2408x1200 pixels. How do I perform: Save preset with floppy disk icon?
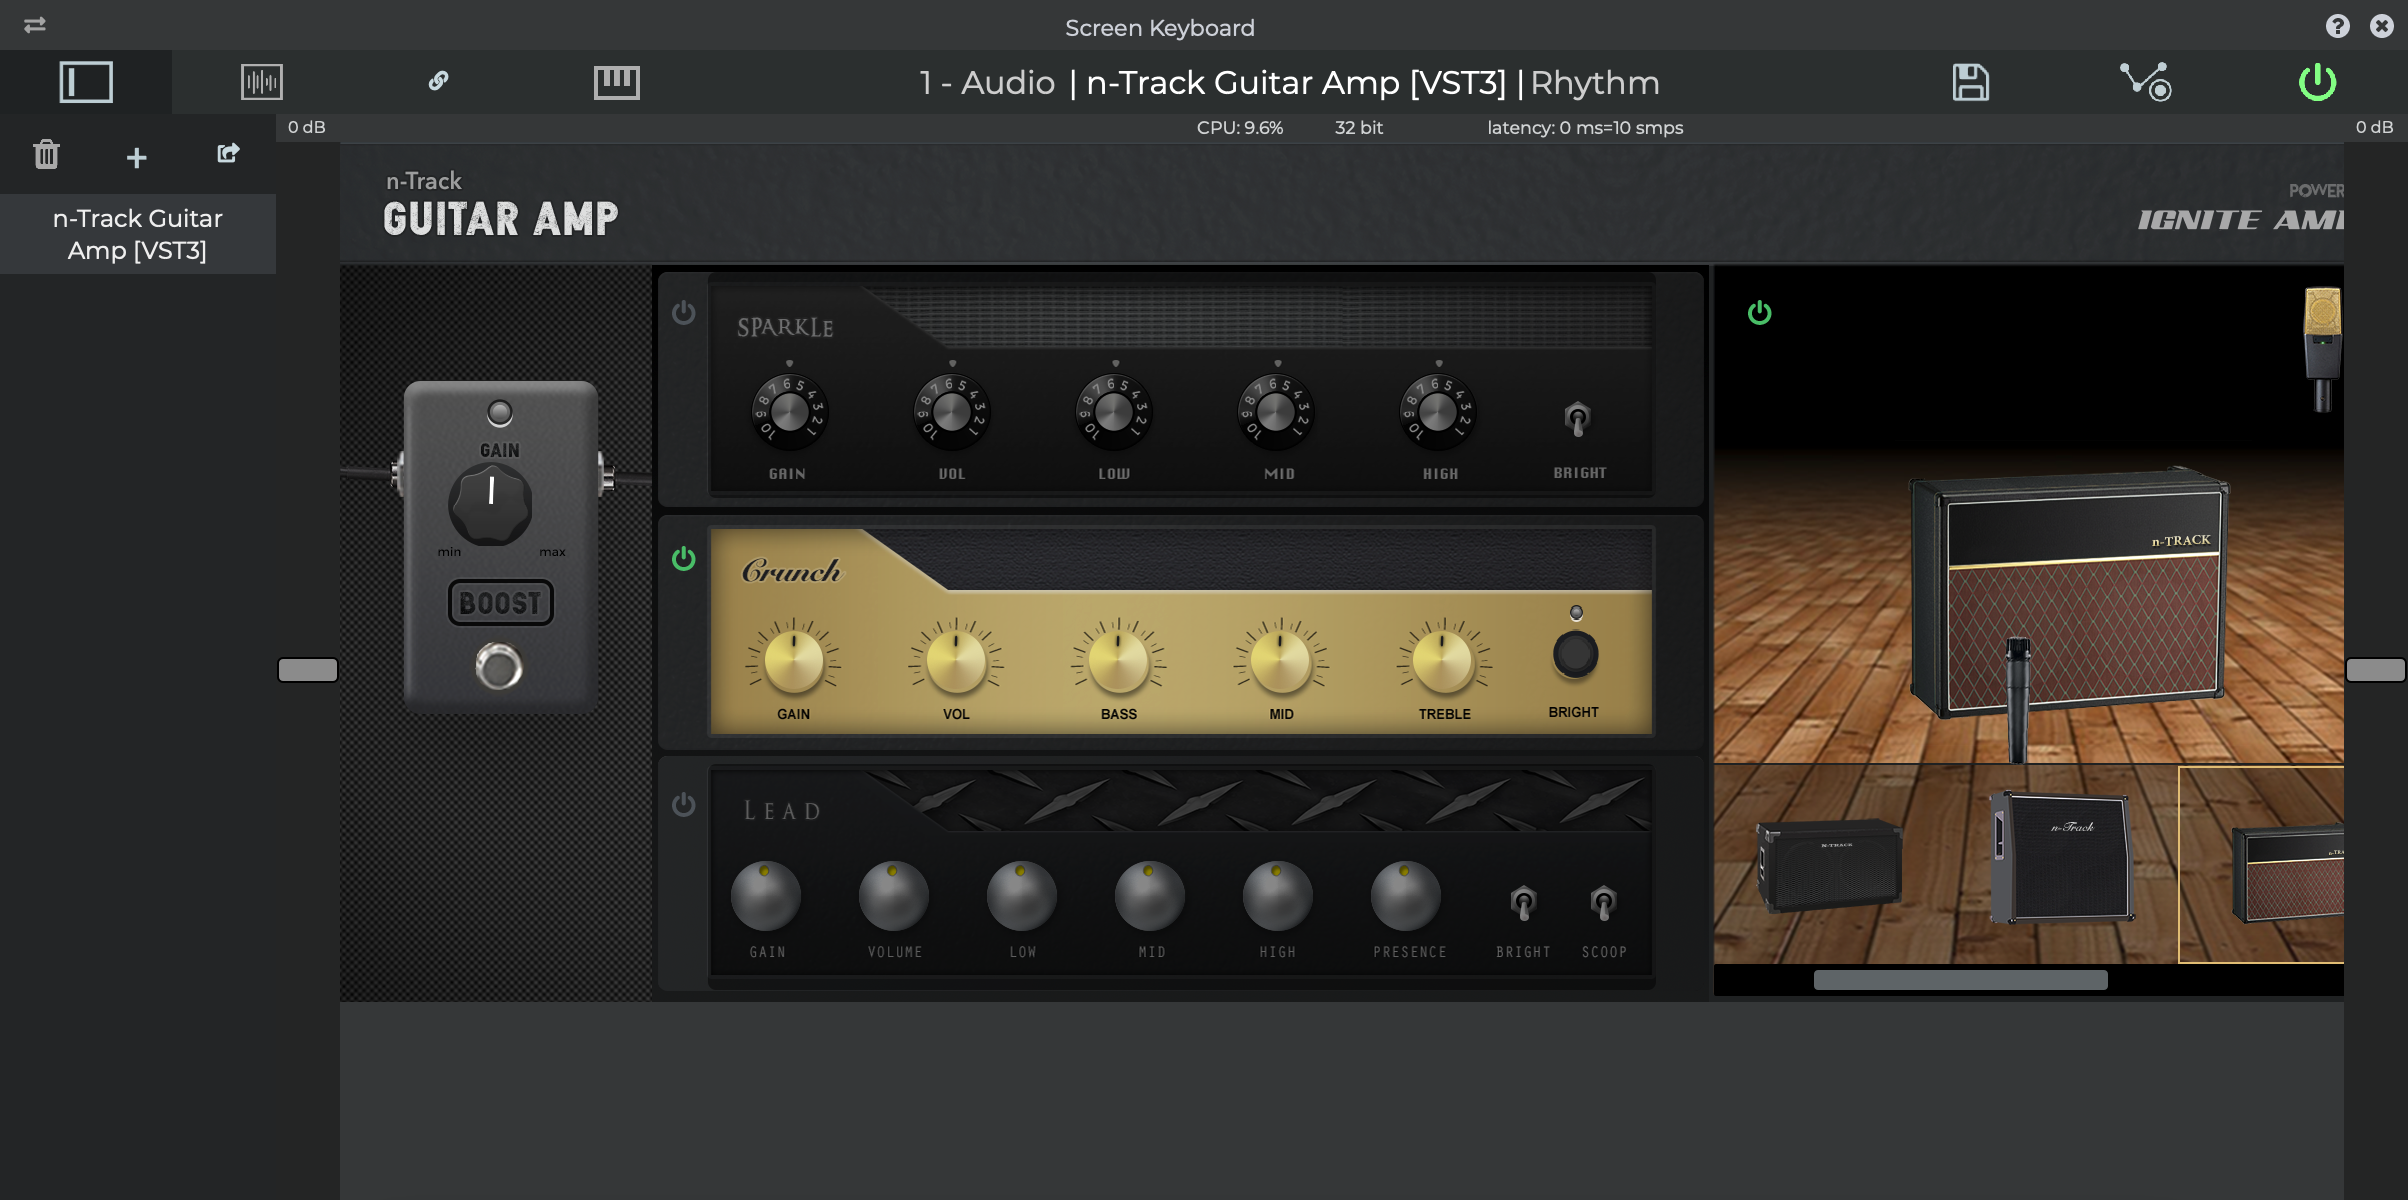click(1970, 82)
